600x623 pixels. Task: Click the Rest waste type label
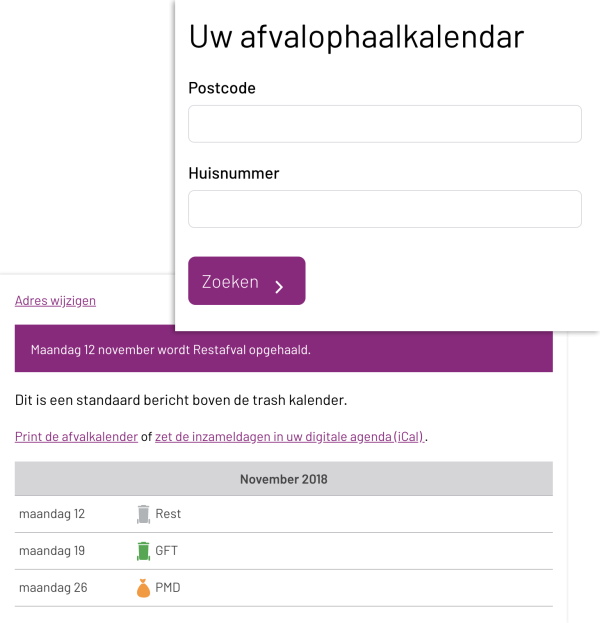(168, 514)
